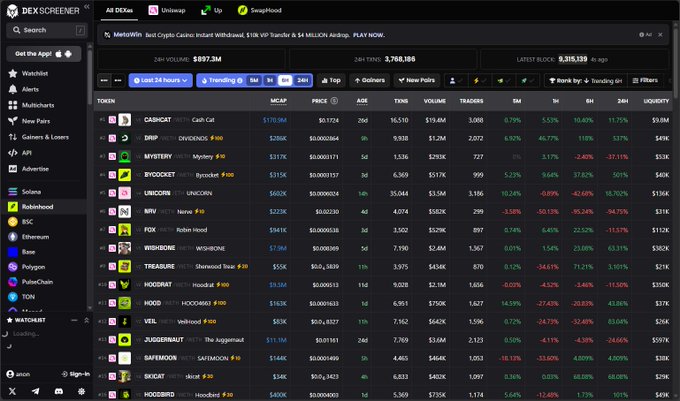This screenshot has height=401, width=680.
Task: Select the PulseChain chain icon
Action: coord(13,282)
